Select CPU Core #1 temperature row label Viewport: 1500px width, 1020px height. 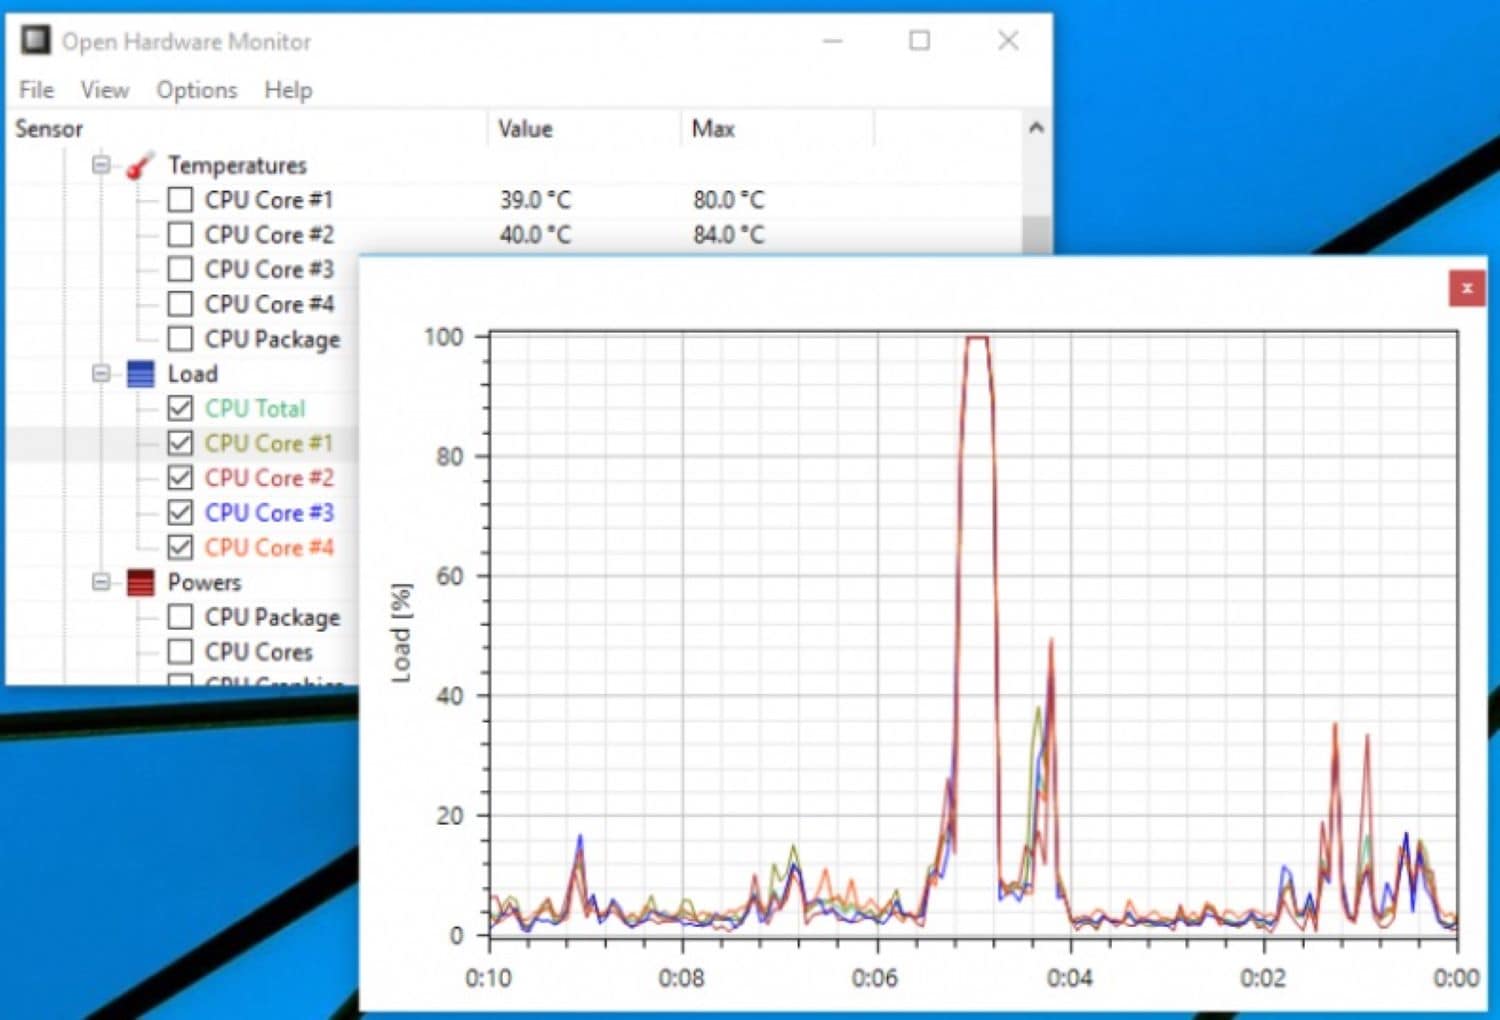tap(269, 200)
